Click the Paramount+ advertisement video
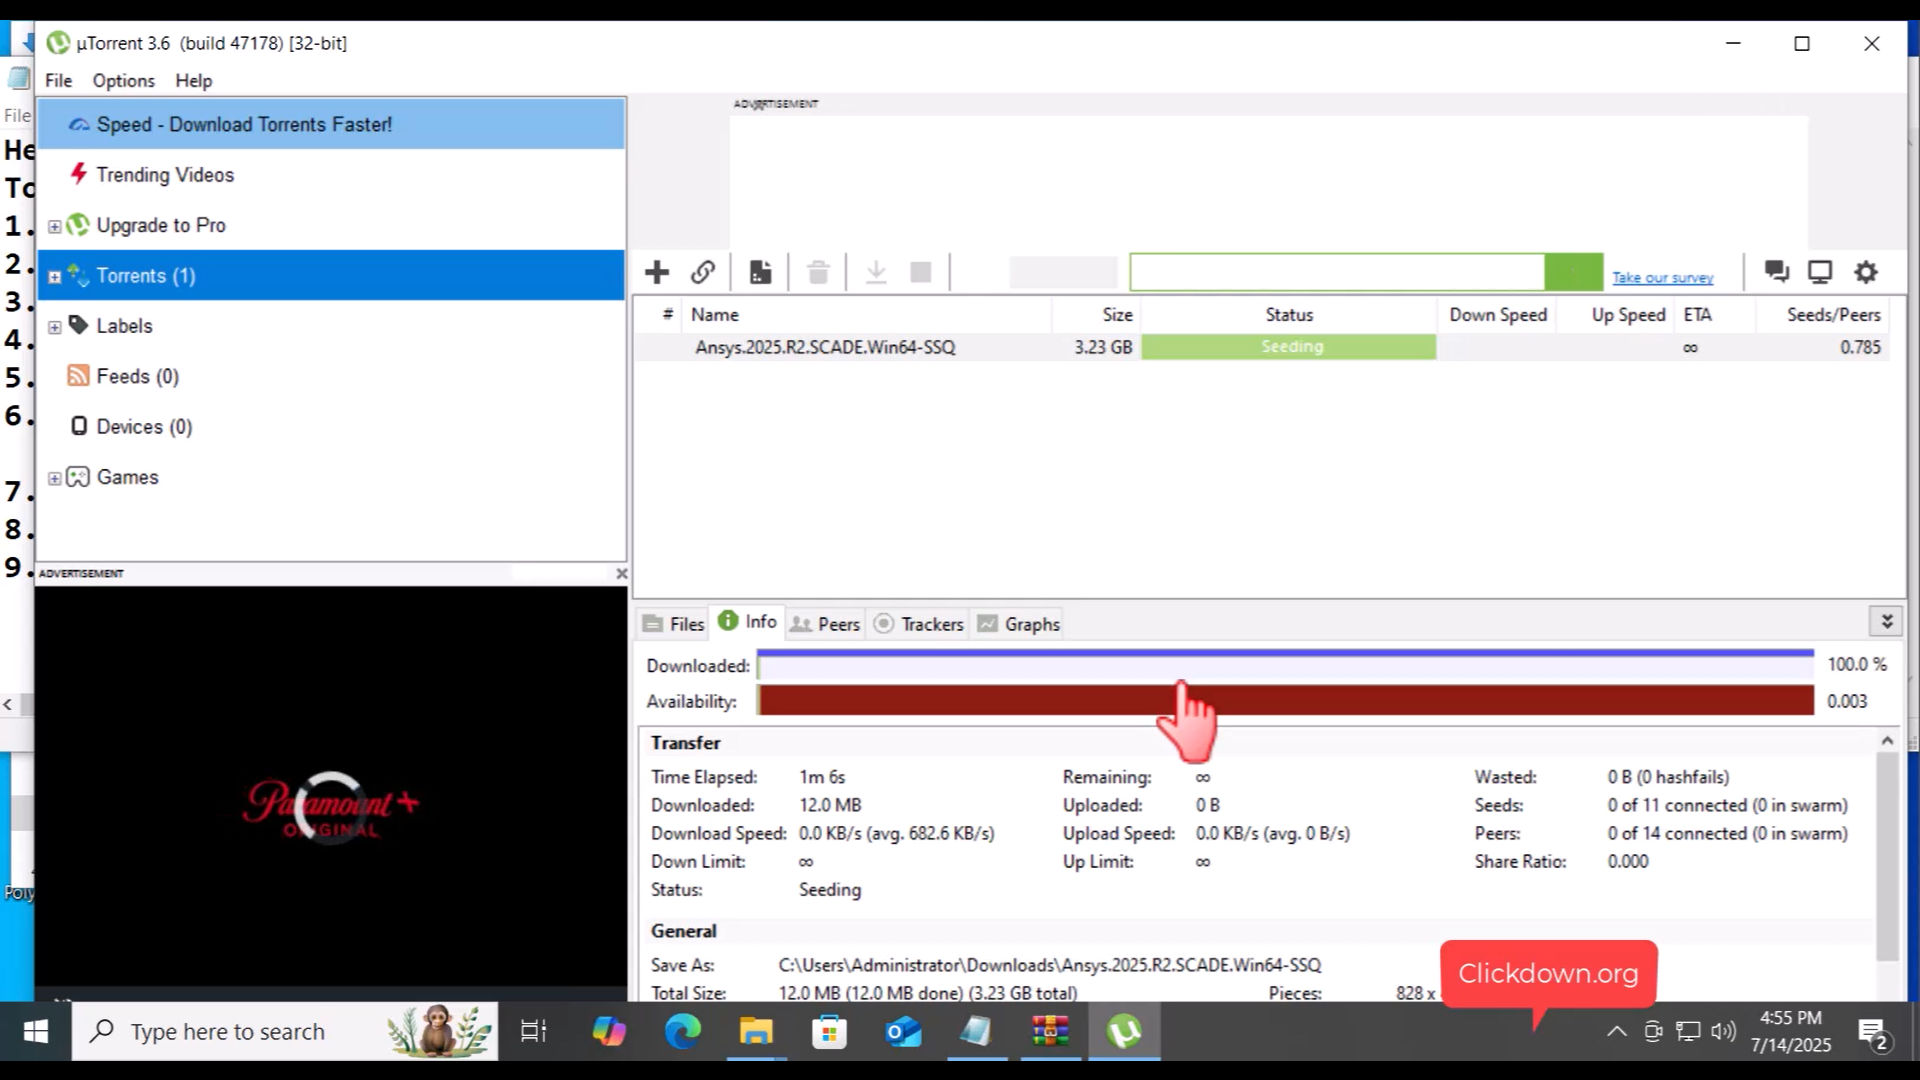 pyautogui.click(x=331, y=792)
